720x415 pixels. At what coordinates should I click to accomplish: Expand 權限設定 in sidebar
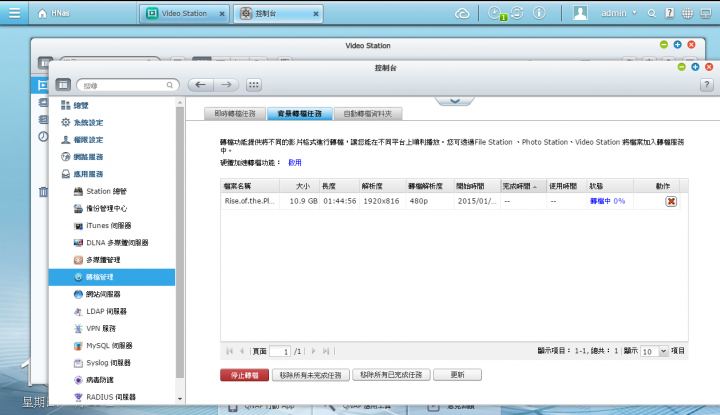[82, 140]
